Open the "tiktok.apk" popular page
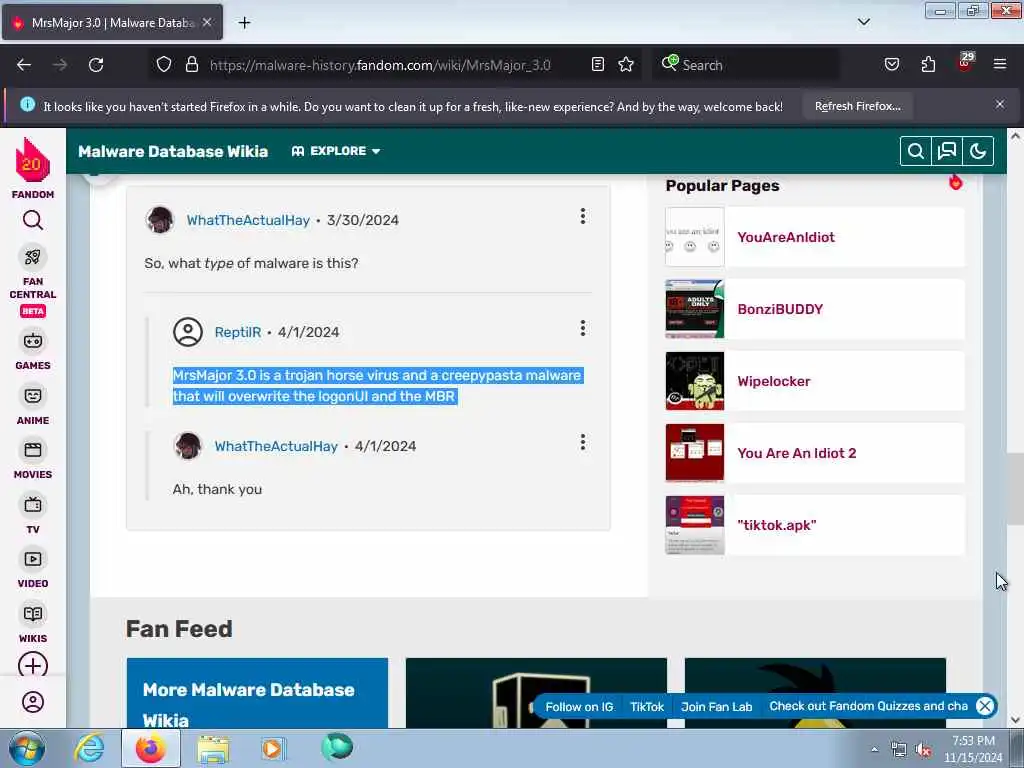 pos(777,525)
